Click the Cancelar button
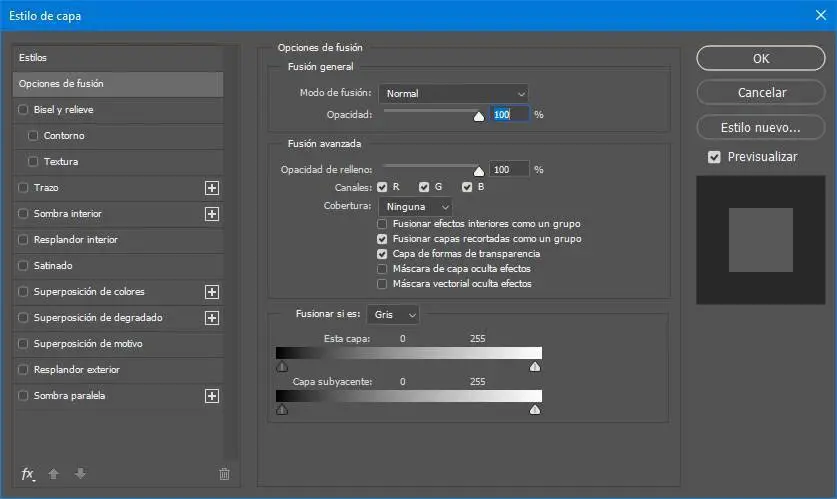The image size is (837, 499). click(x=761, y=92)
